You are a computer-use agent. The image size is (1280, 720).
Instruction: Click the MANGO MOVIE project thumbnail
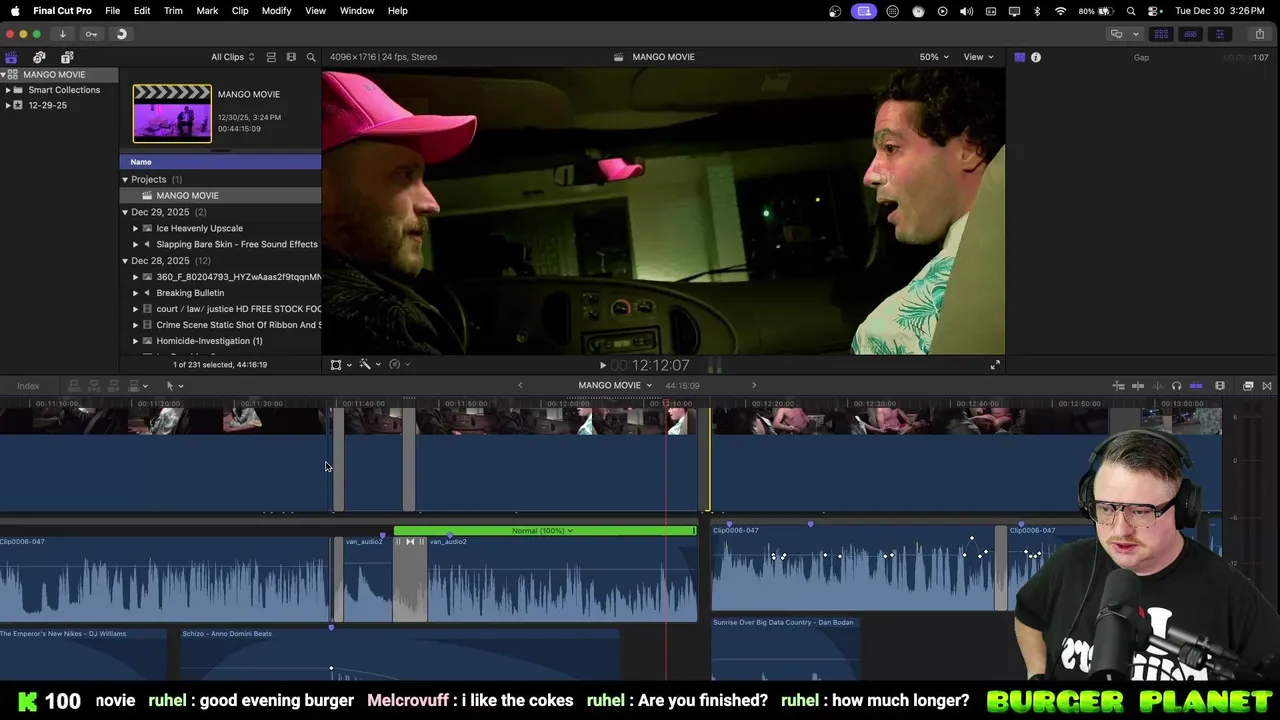click(172, 113)
